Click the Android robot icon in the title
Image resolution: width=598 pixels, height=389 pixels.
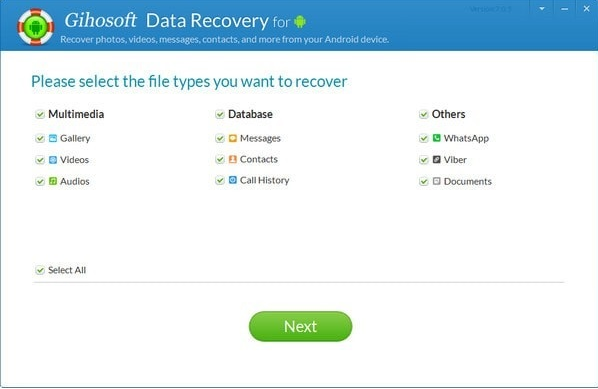(300, 22)
